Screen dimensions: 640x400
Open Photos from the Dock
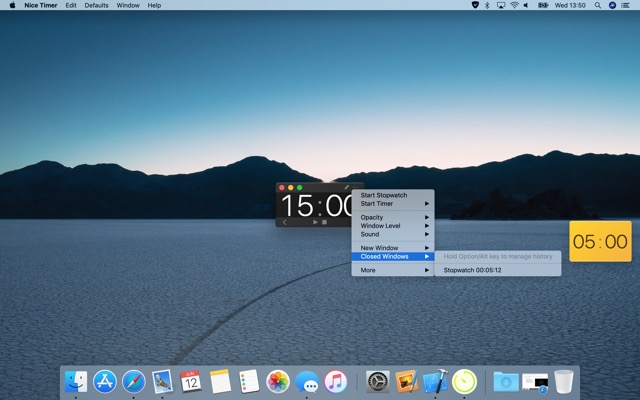[278, 382]
